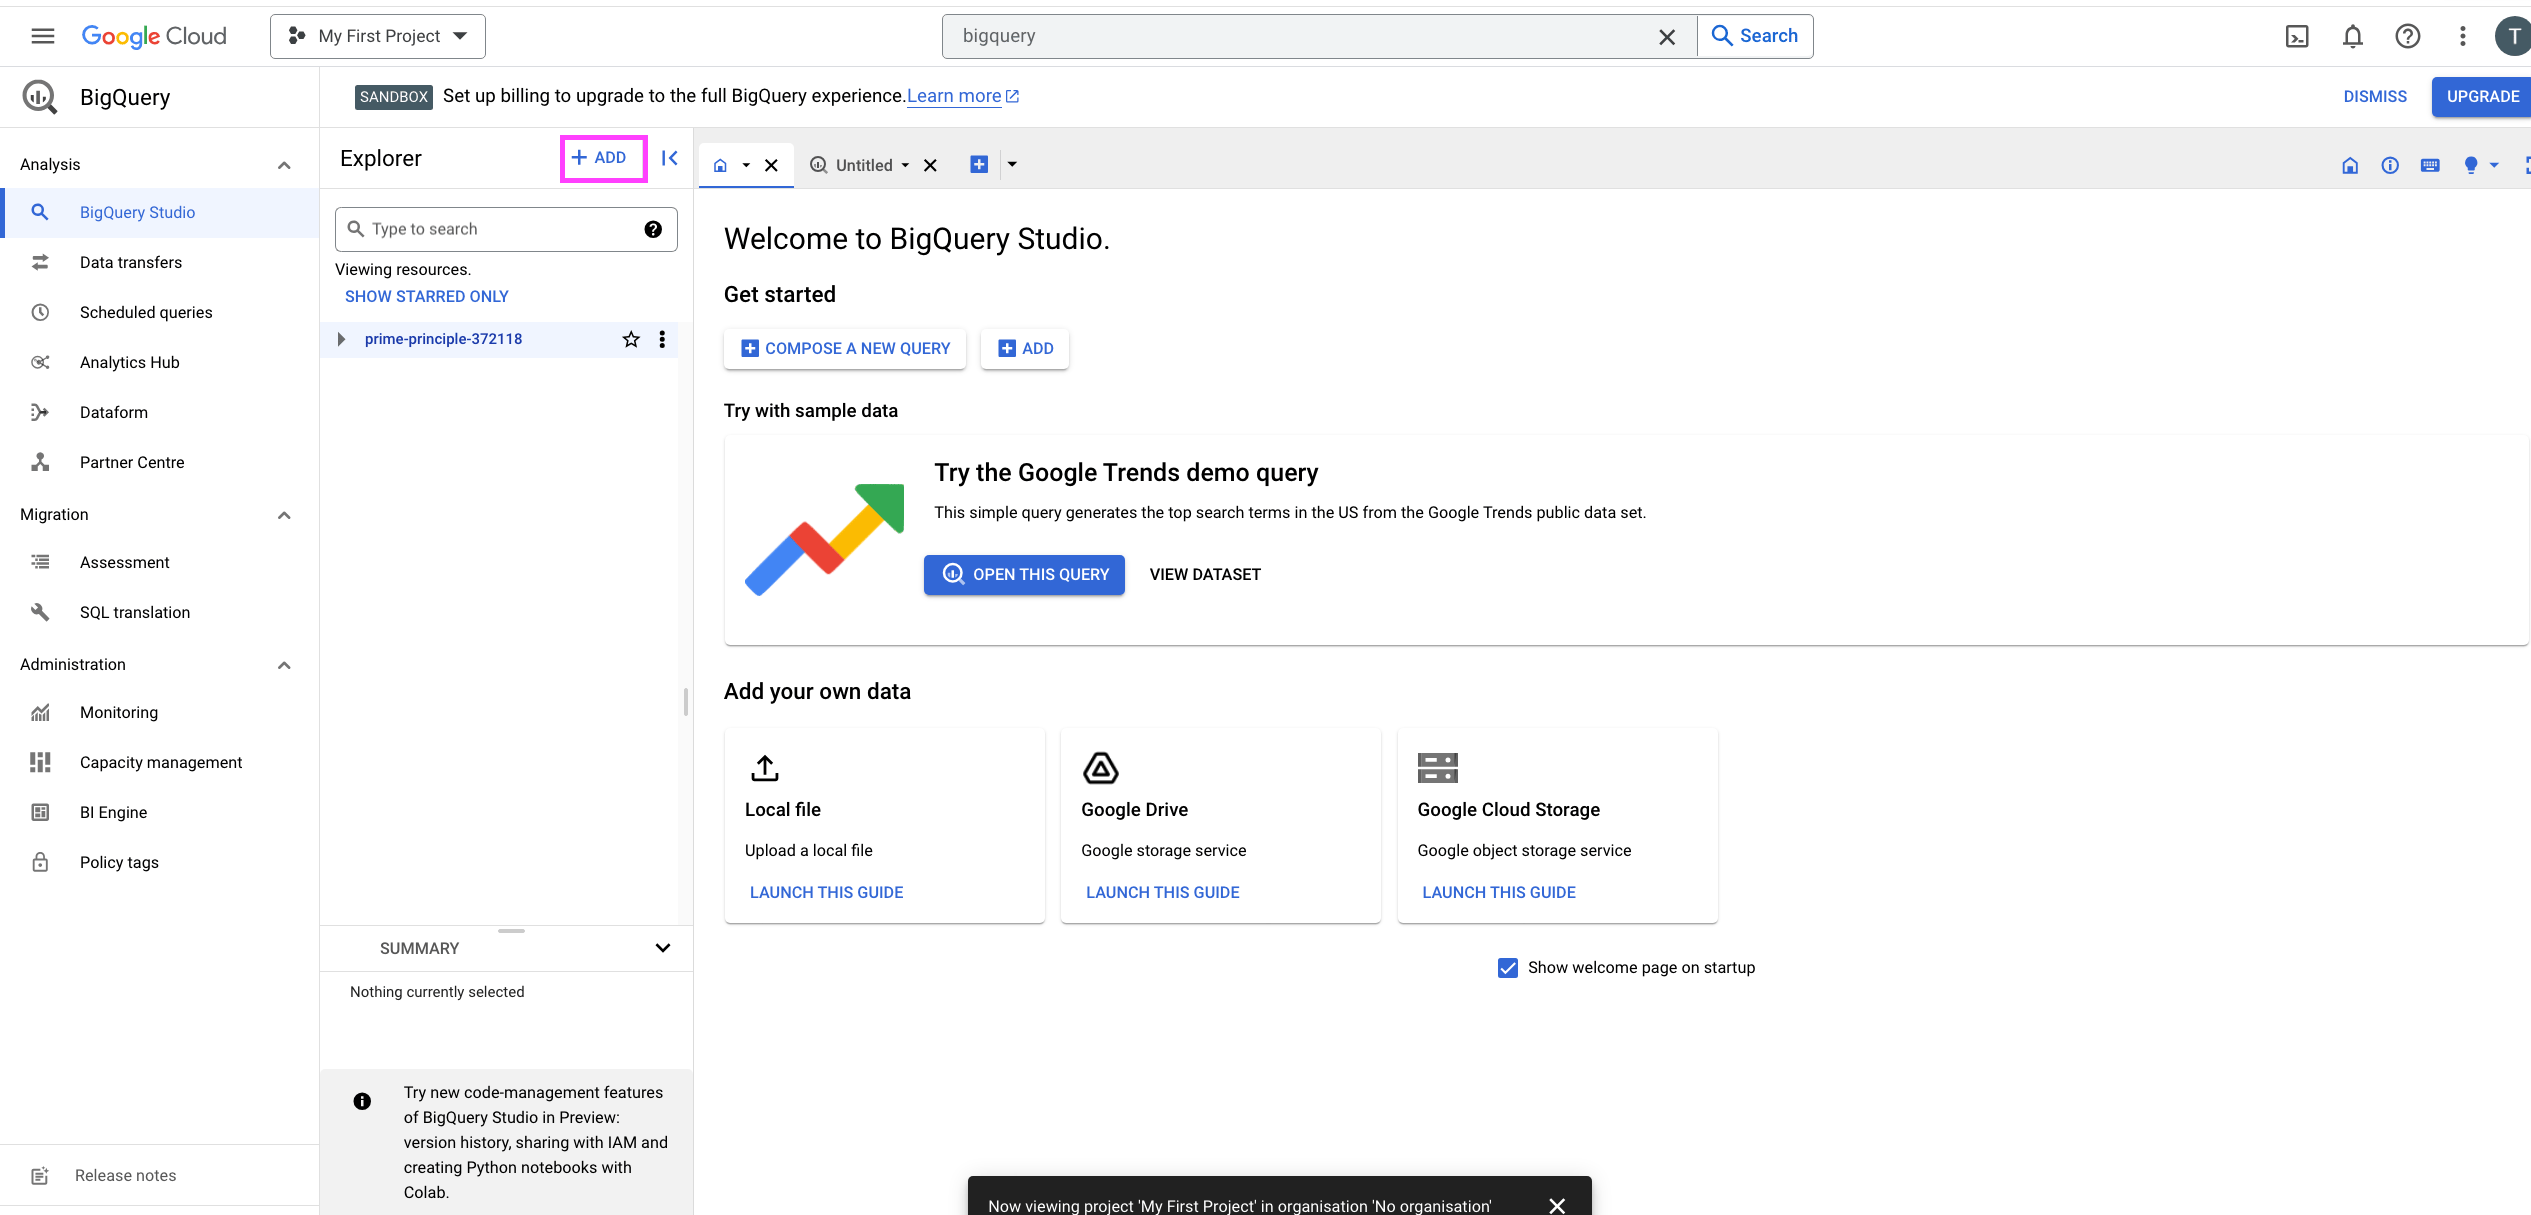Open the account avatar labelled T
Screen dimensions: 2531x1215
tap(2513, 36)
